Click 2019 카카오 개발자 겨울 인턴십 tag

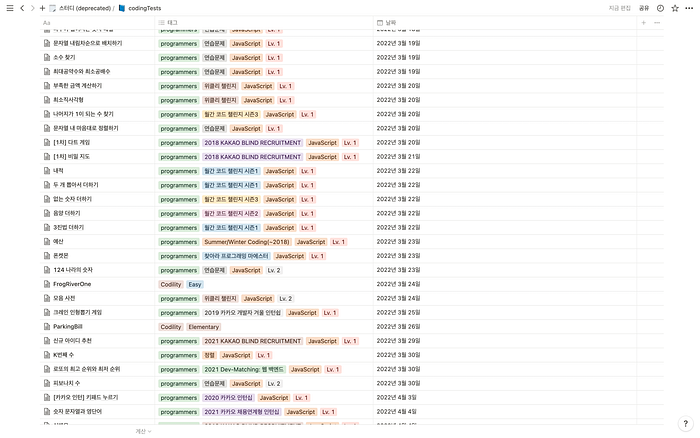click(242, 313)
